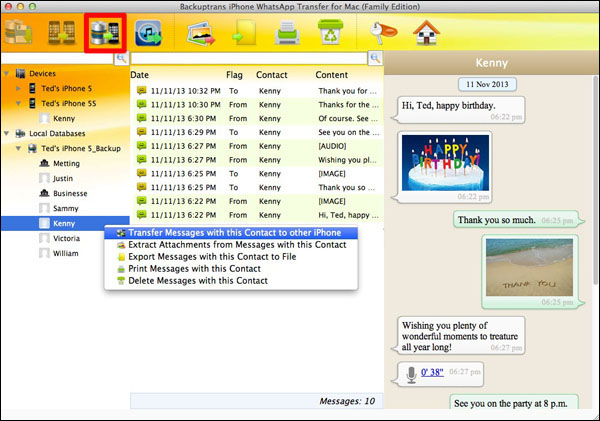Choose Export Messages with this Contact to File
Viewport: 600px width, 421px height.
point(231,256)
